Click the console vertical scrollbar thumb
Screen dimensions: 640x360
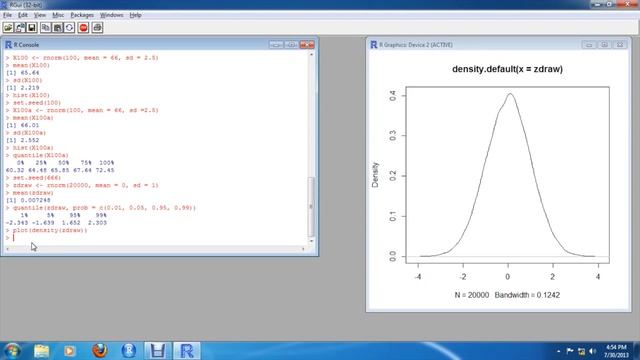(311, 207)
